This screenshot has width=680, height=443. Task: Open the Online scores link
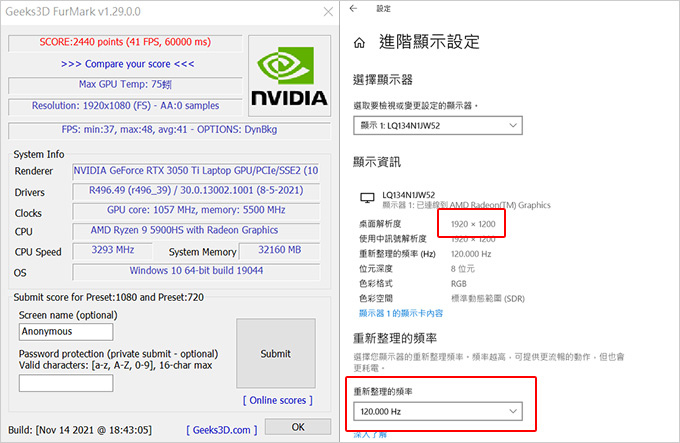click(278, 400)
